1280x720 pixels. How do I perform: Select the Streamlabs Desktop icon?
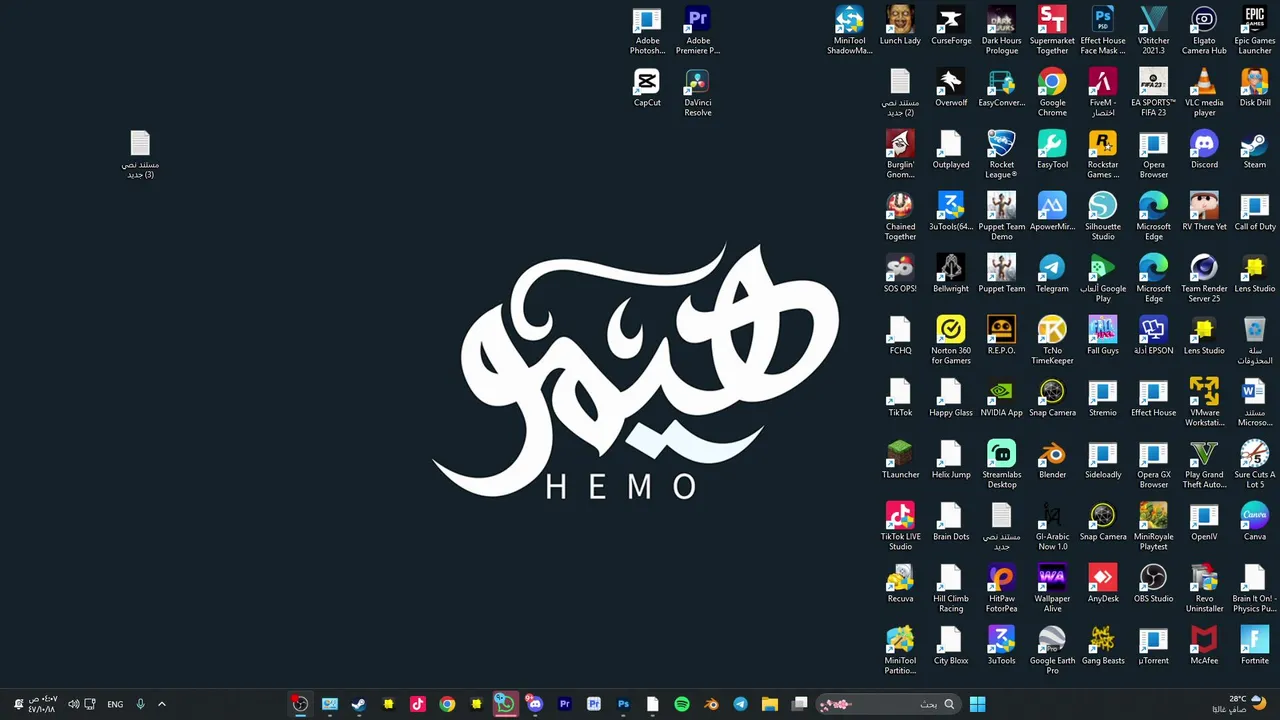click(x=1001, y=465)
